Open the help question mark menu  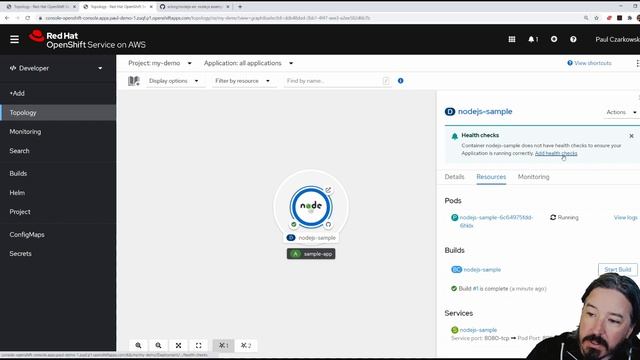[x=573, y=39]
